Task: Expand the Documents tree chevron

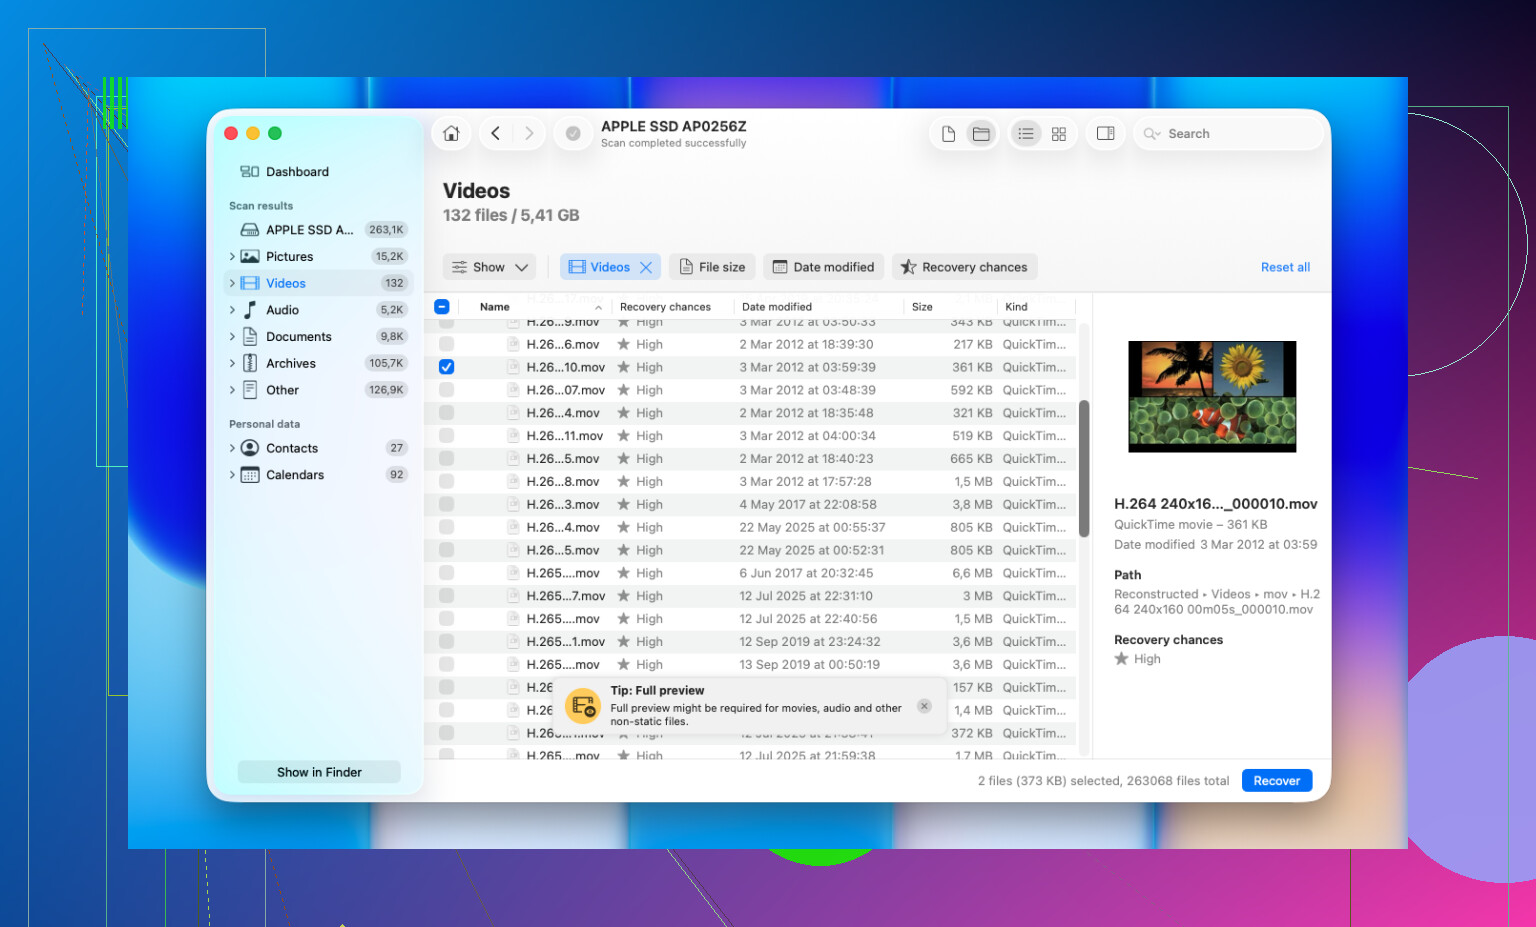Action: (232, 337)
